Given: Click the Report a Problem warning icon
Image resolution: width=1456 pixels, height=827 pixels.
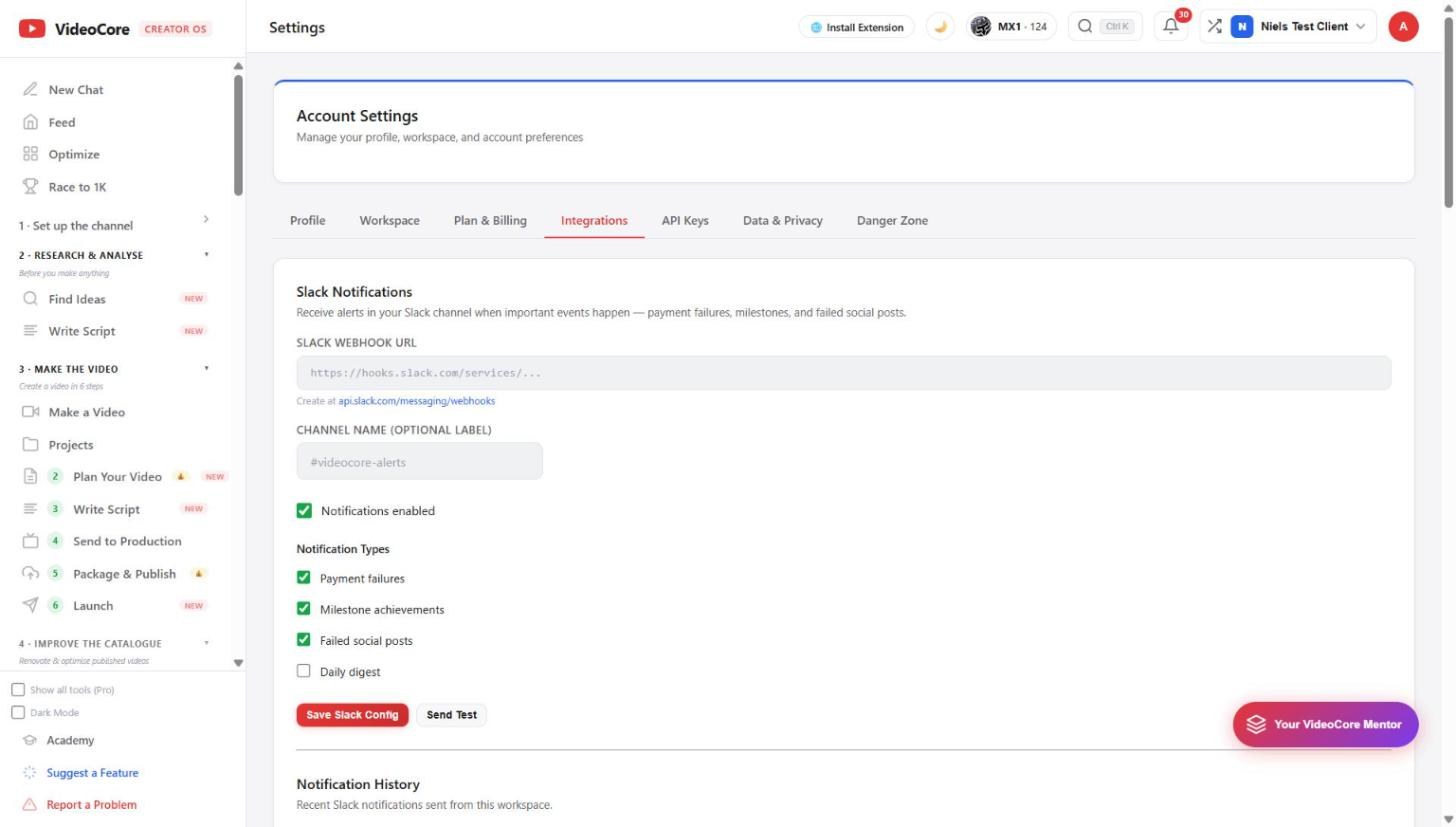Looking at the screenshot, I should point(30,805).
